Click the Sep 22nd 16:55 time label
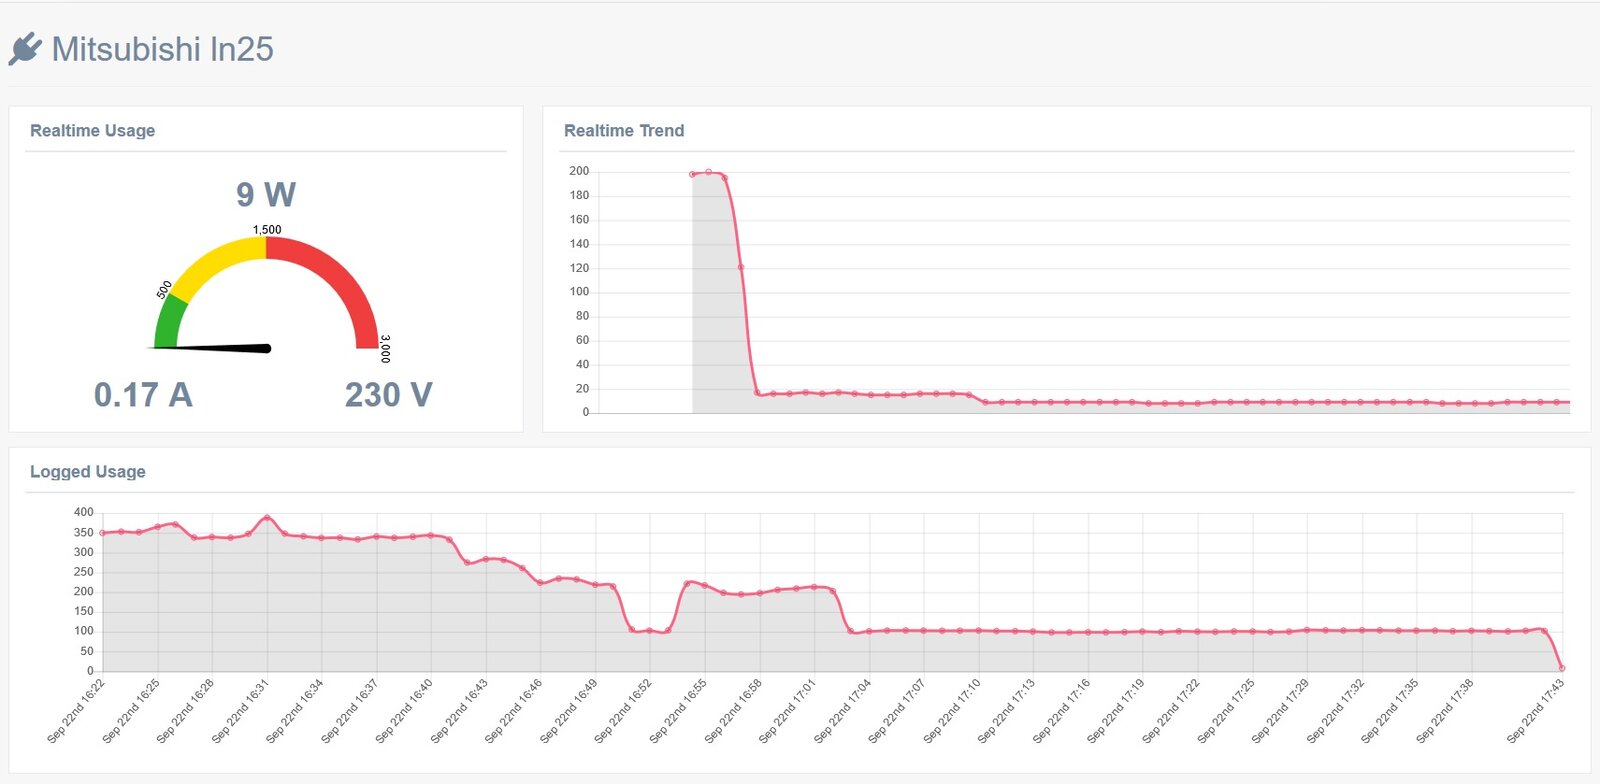The image size is (1600, 784). (678, 711)
